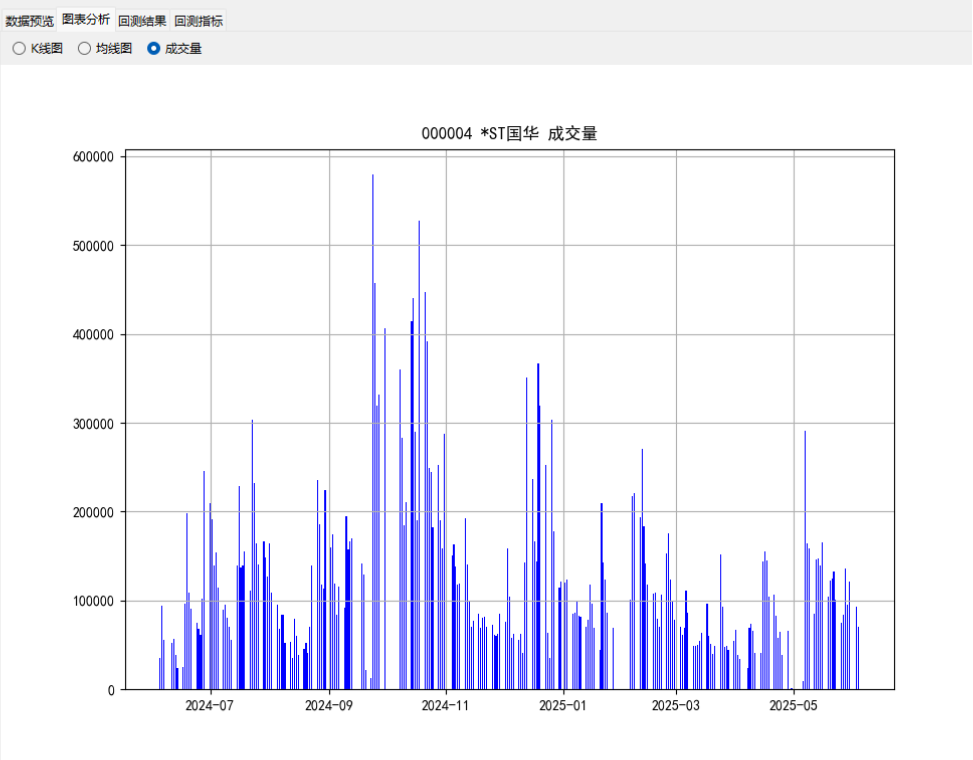Switch to the 数据预览 tab
The height and width of the screenshot is (760, 973).
(x=29, y=21)
